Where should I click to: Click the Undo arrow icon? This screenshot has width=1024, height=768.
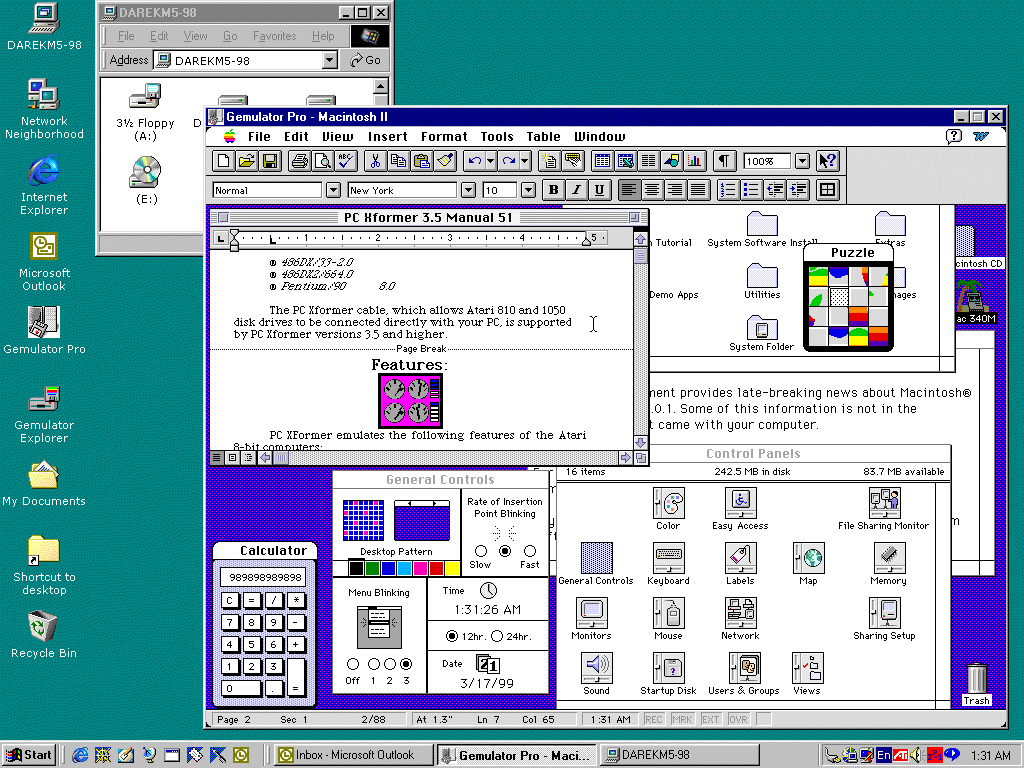[x=474, y=161]
